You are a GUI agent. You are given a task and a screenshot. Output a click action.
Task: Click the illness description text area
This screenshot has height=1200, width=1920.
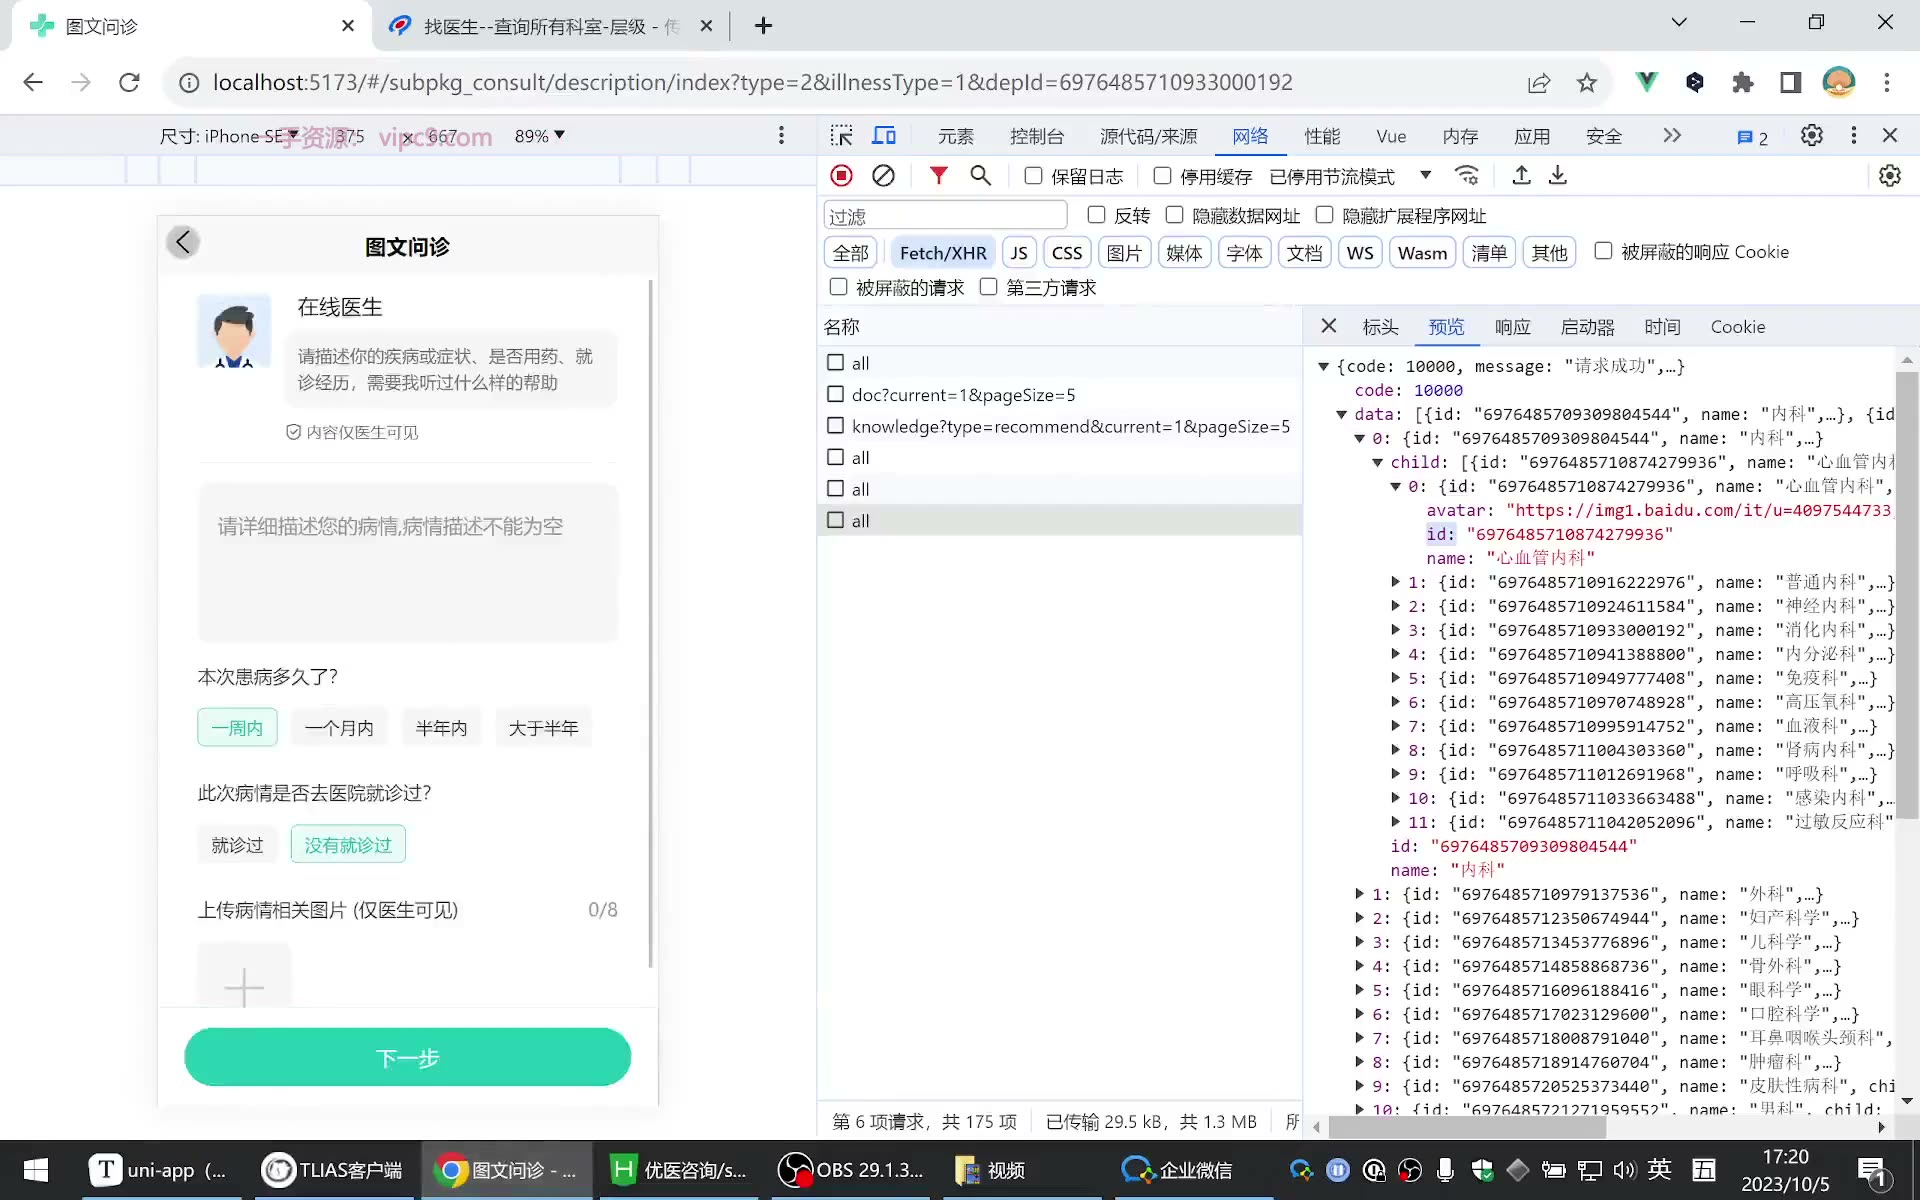[408, 562]
